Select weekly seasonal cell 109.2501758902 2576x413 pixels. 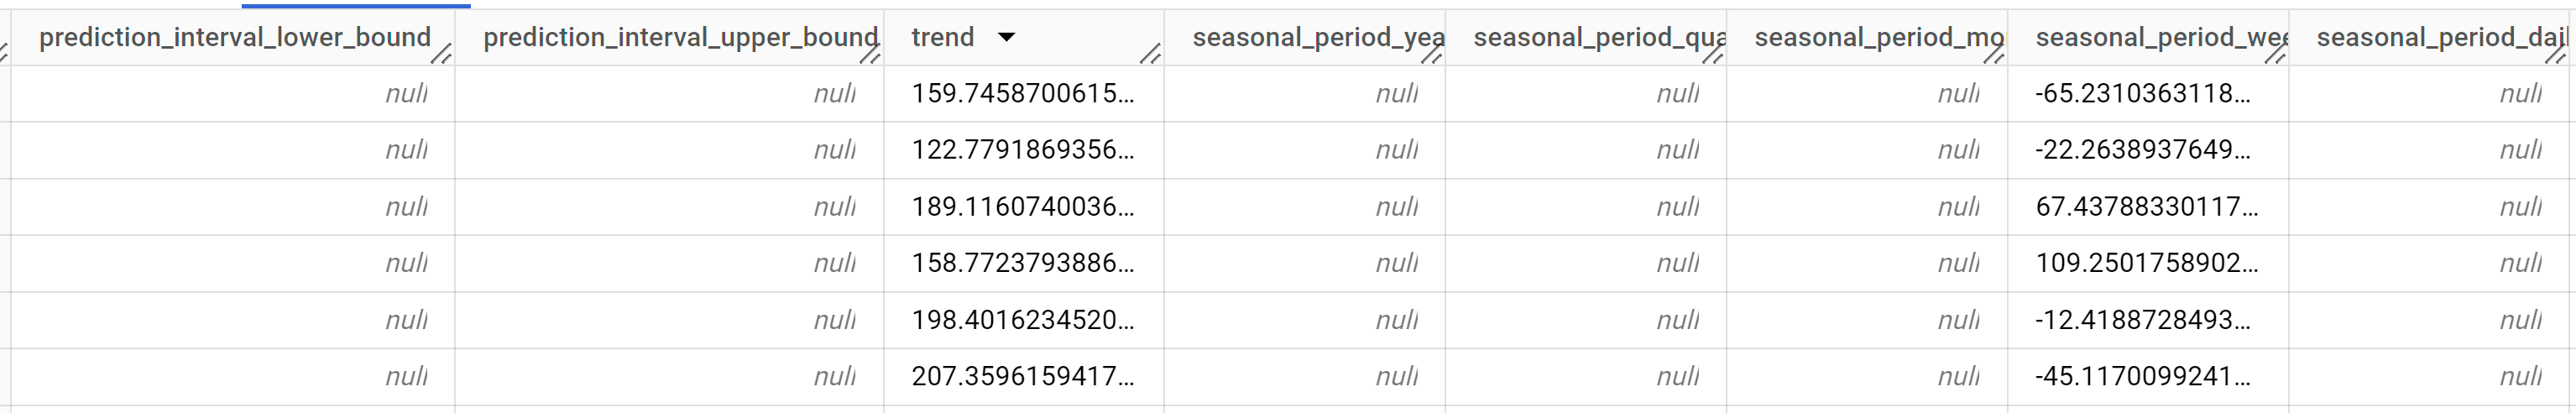(x=2146, y=263)
